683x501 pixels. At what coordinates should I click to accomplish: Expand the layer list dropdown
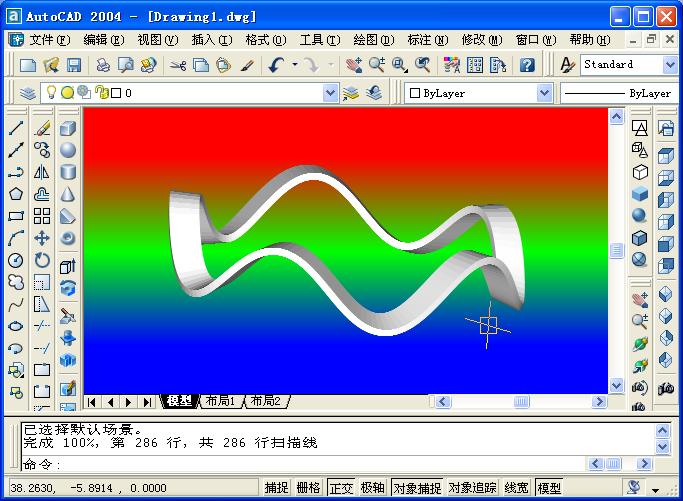click(x=331, y=93)
